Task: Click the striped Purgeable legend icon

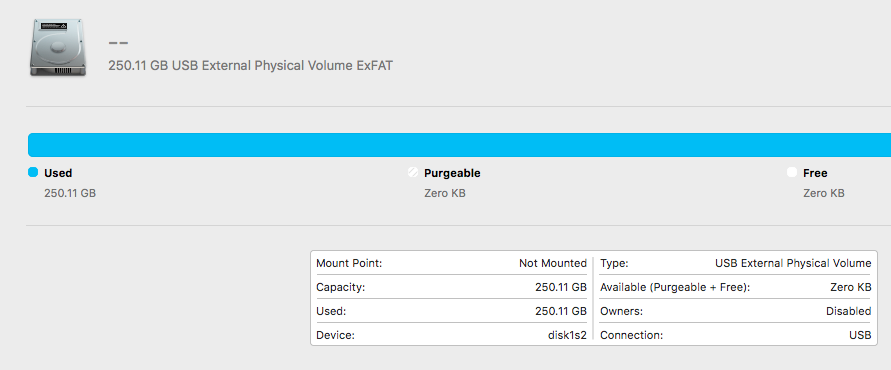Action: pyautogui.click(x=413, y=172)
